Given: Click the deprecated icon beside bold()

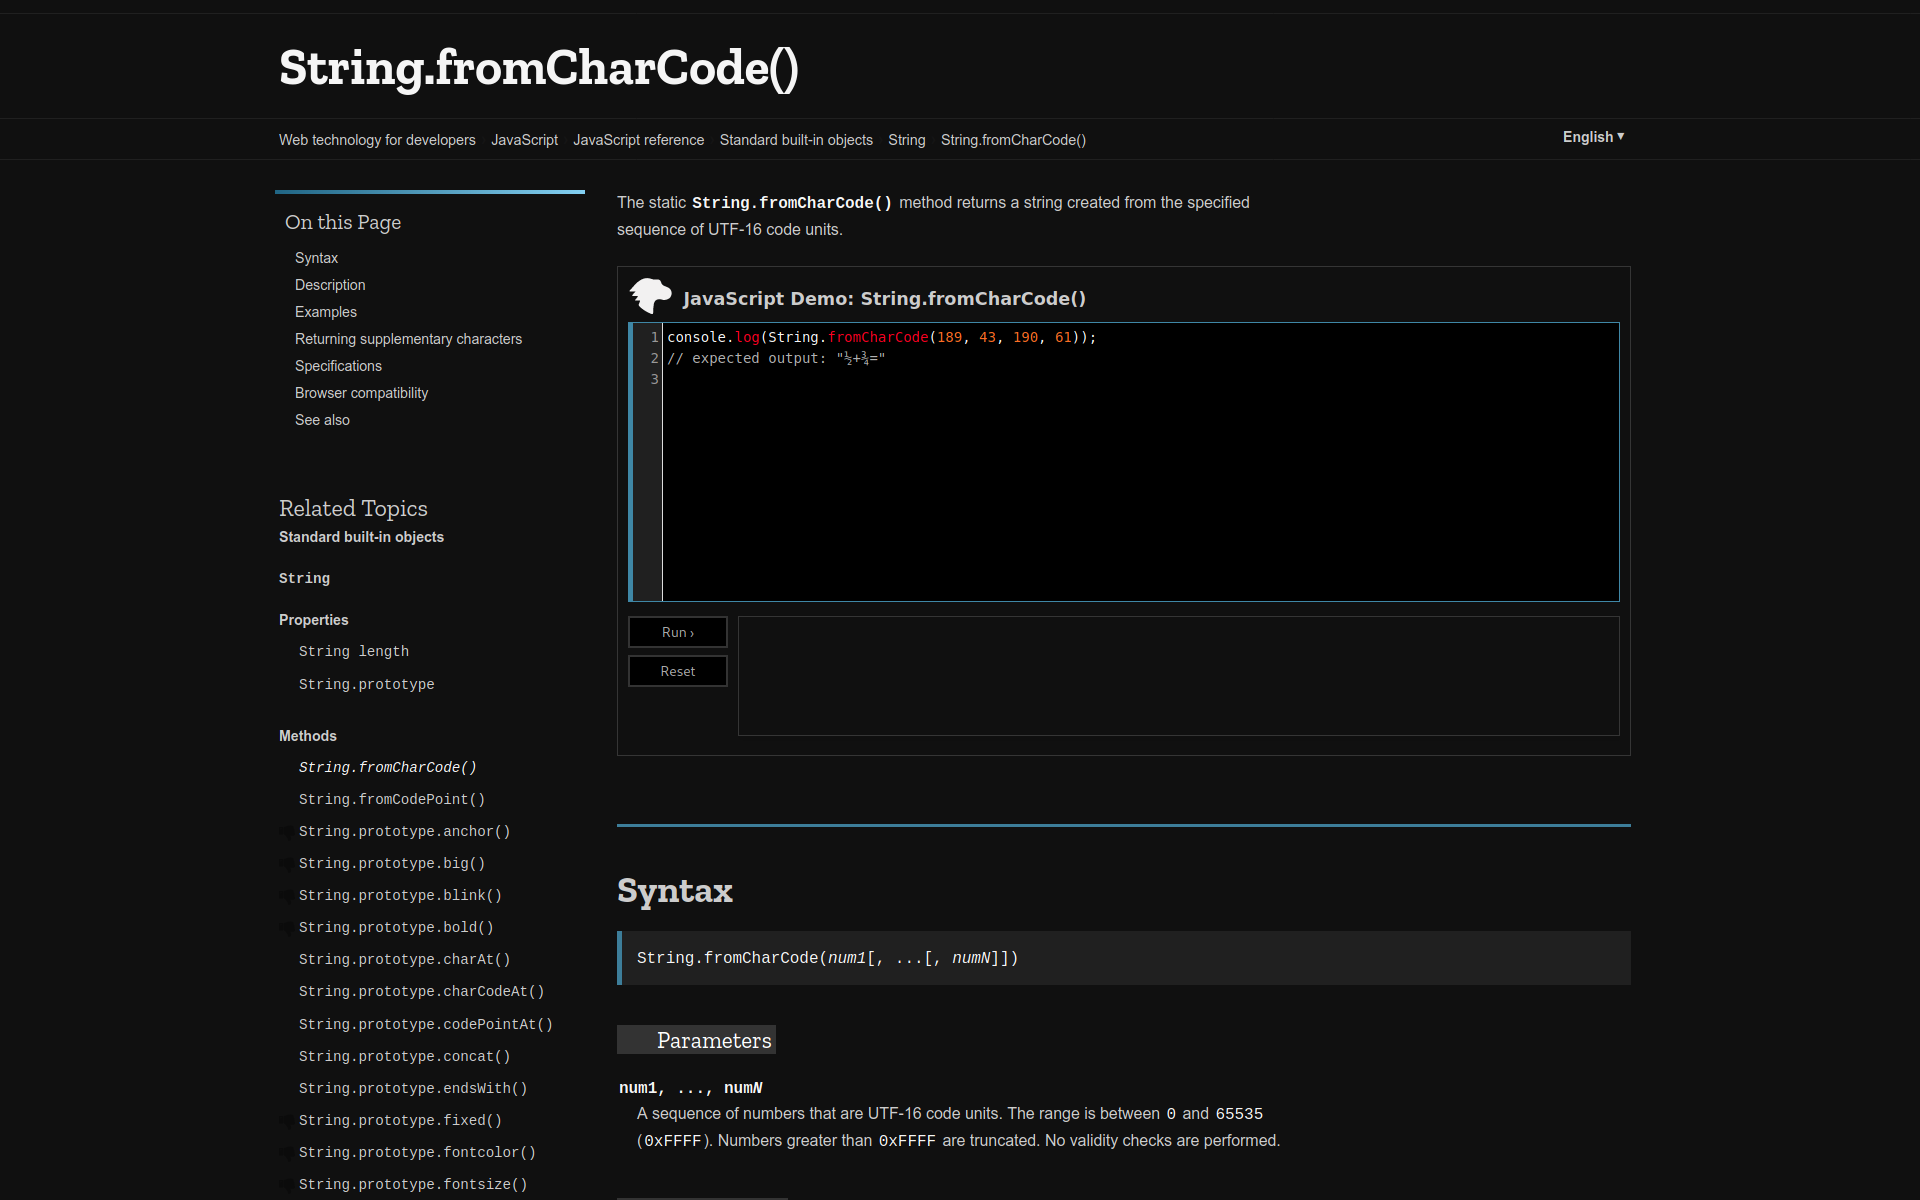Looking at the screenshot, I should click(x=287, y=929).
